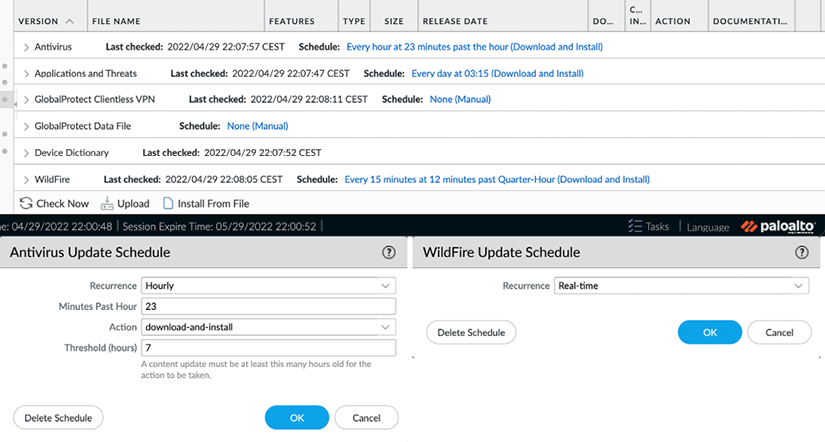
Task: Open the Action dropdown showing download-and-install
Action: [268, 327]
